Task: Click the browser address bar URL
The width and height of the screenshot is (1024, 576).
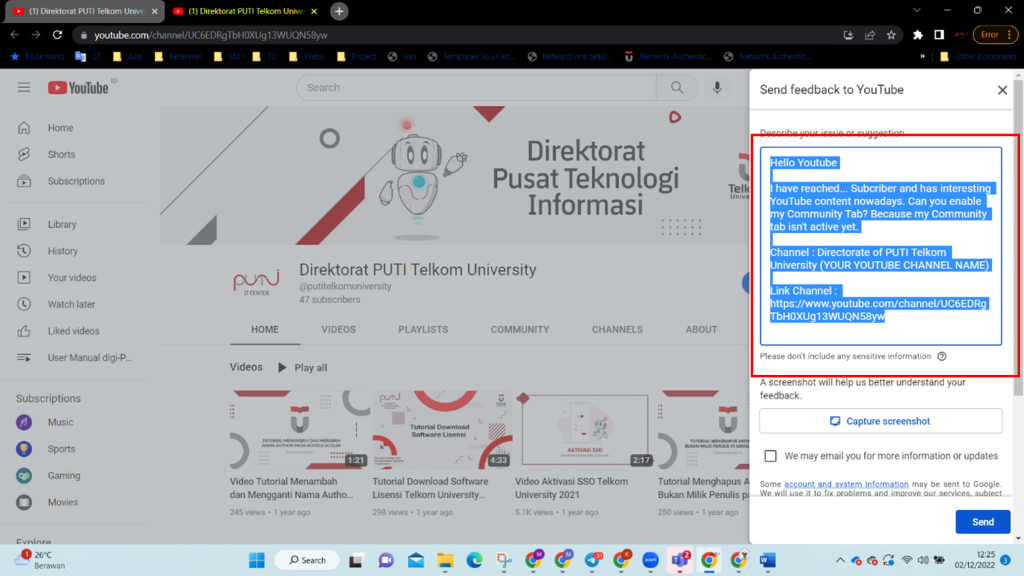Action: tap(211, 35)
